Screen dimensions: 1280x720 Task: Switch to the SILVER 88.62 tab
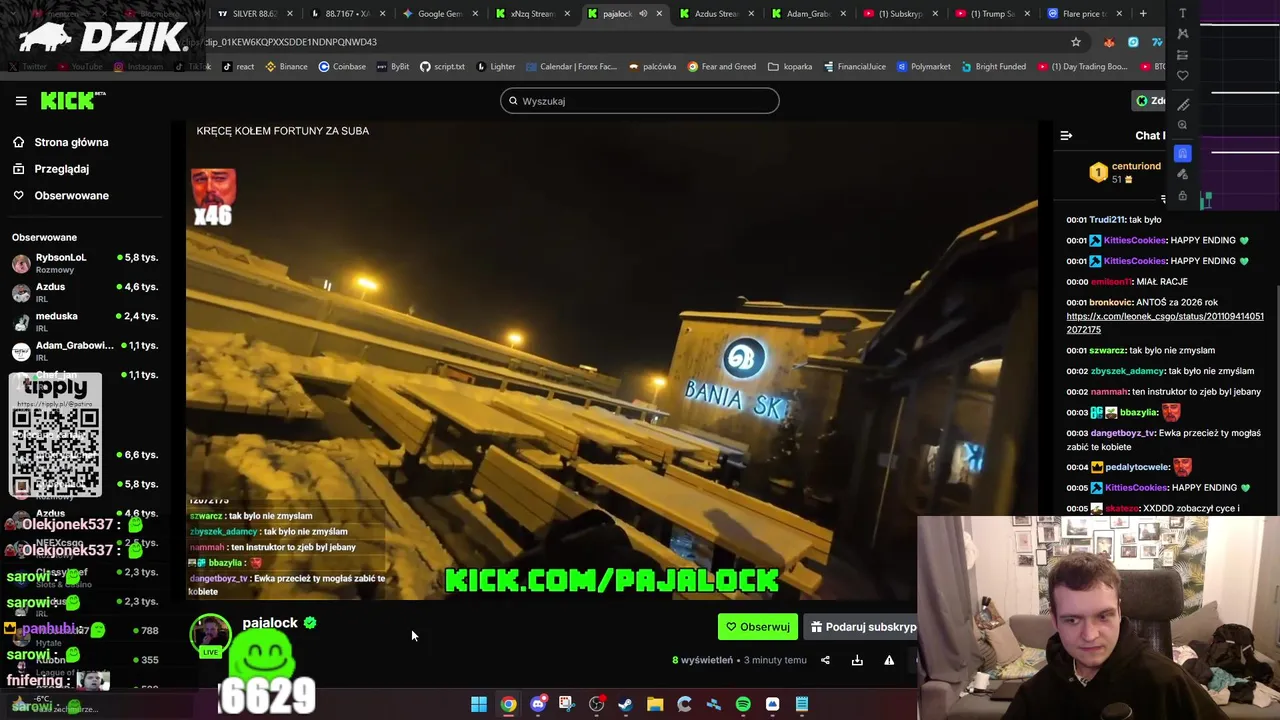pyautogui.click(x=254, y=14)
